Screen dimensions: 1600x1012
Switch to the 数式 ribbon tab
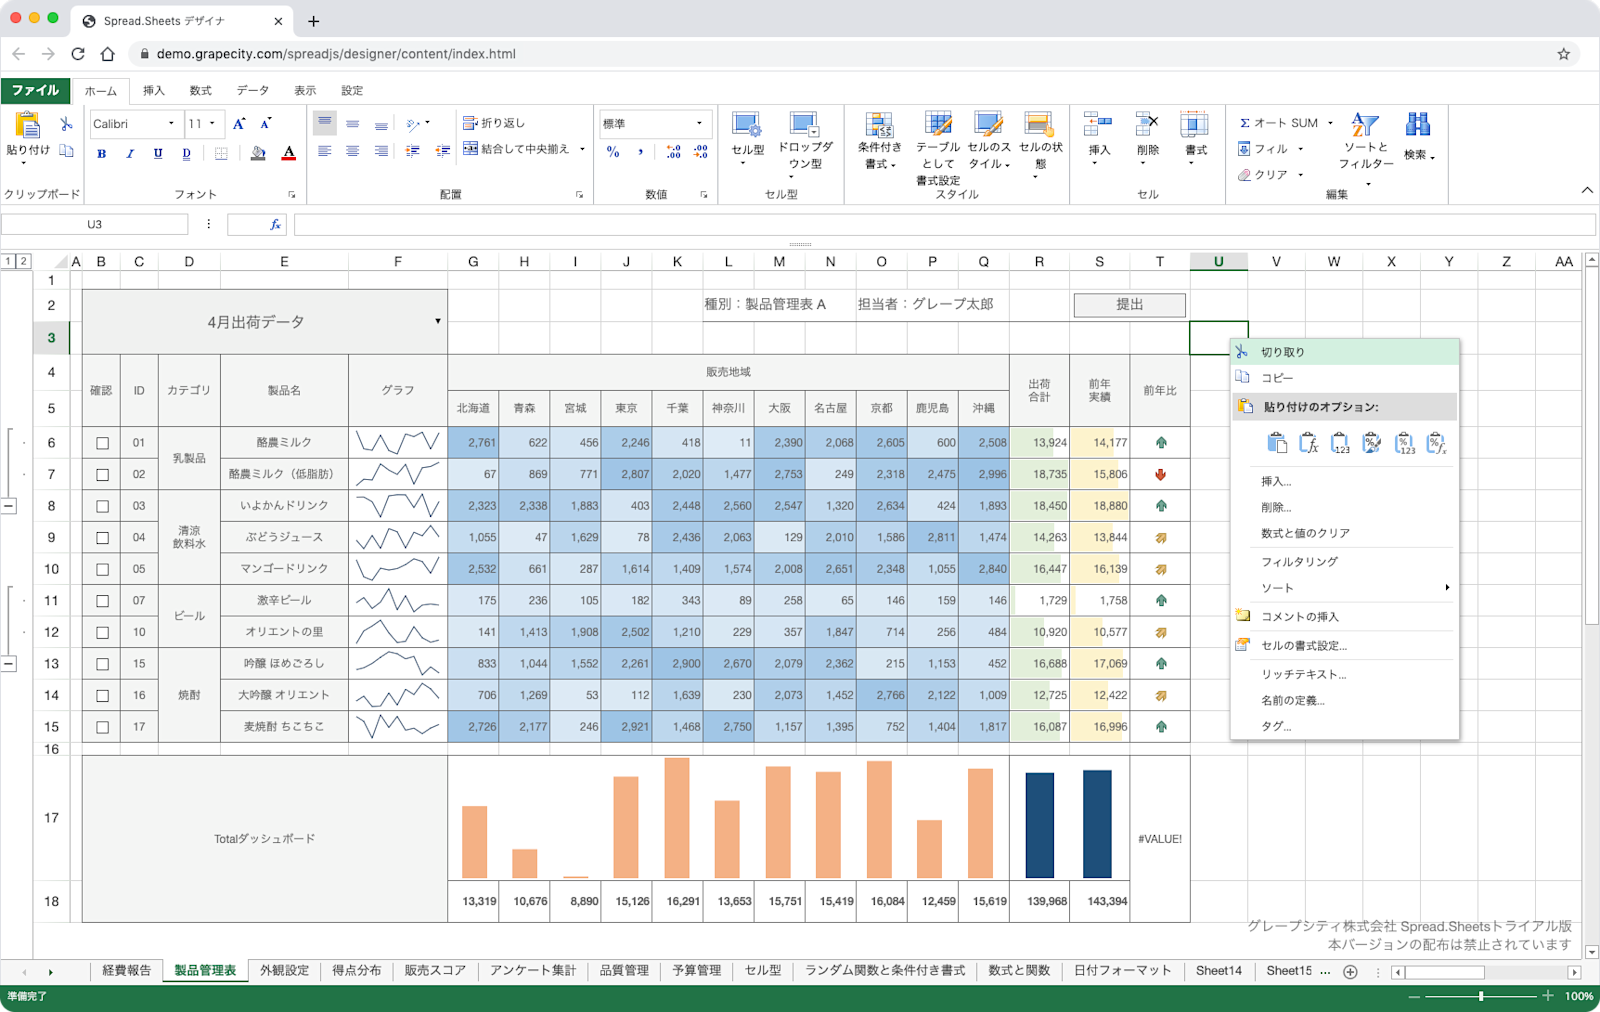201,91
